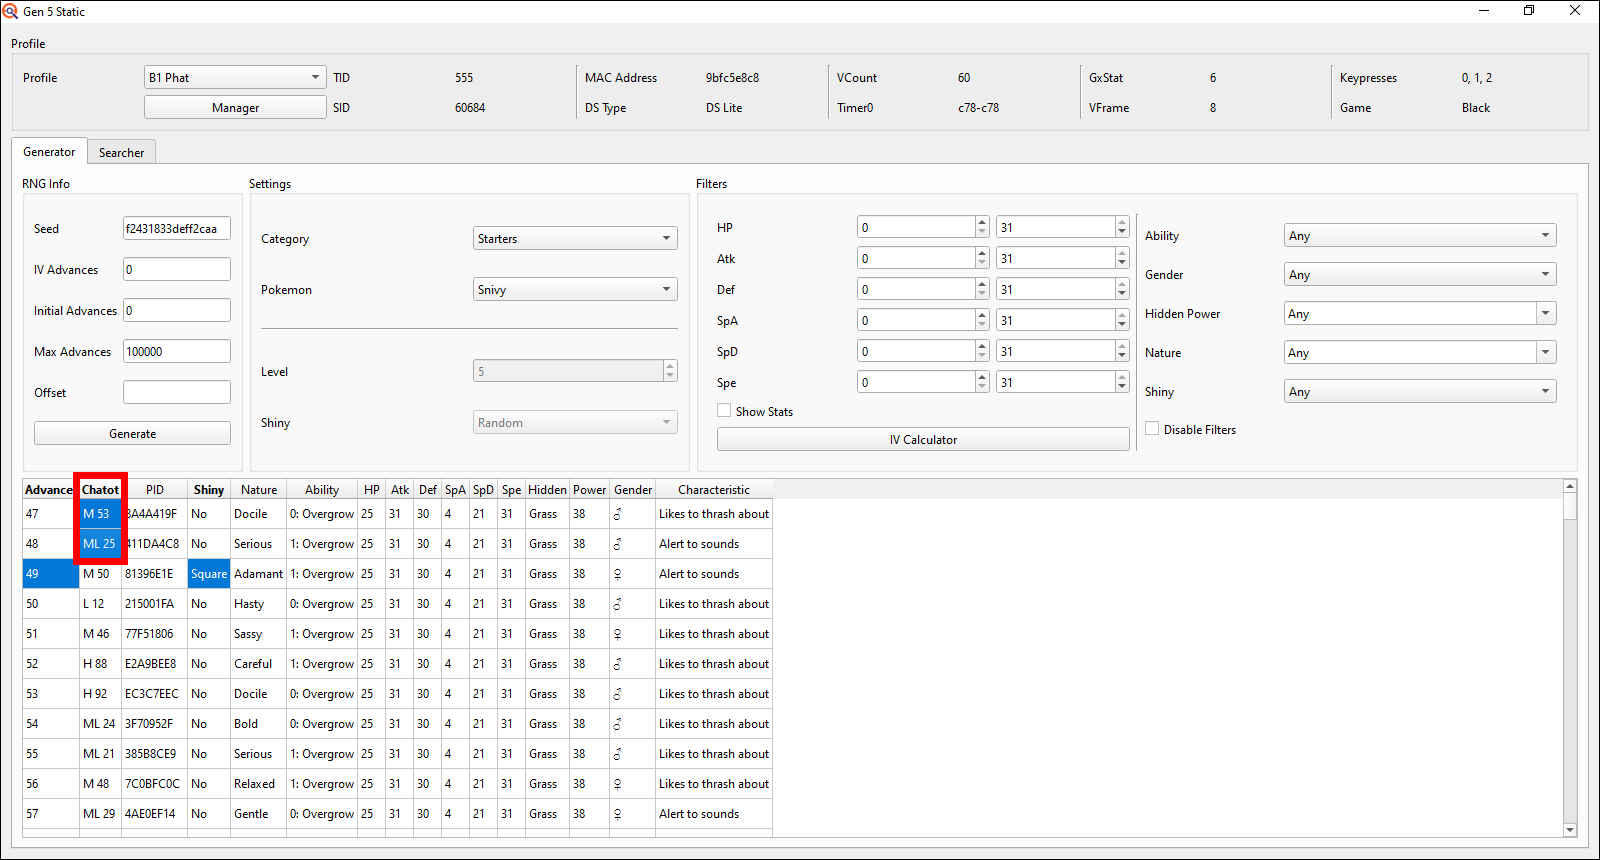Click the Gen 5 Static app icon
The width and height of the screenshot is (1600, 860).
(x=10, y=11)
